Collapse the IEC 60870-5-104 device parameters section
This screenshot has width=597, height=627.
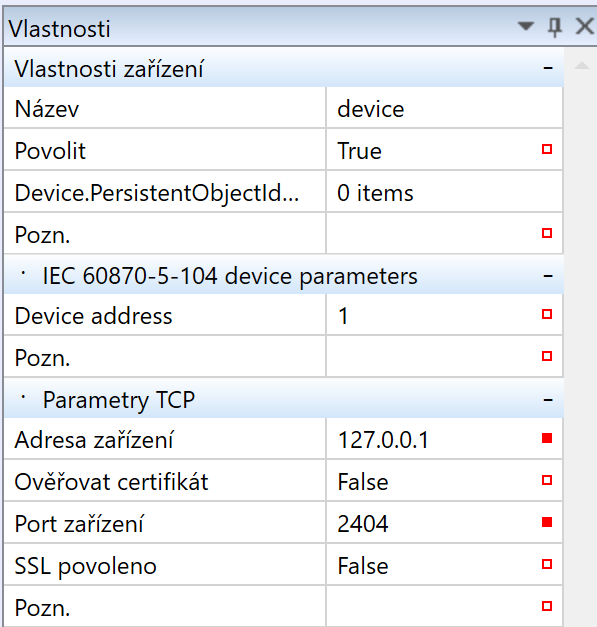(548, 276)
